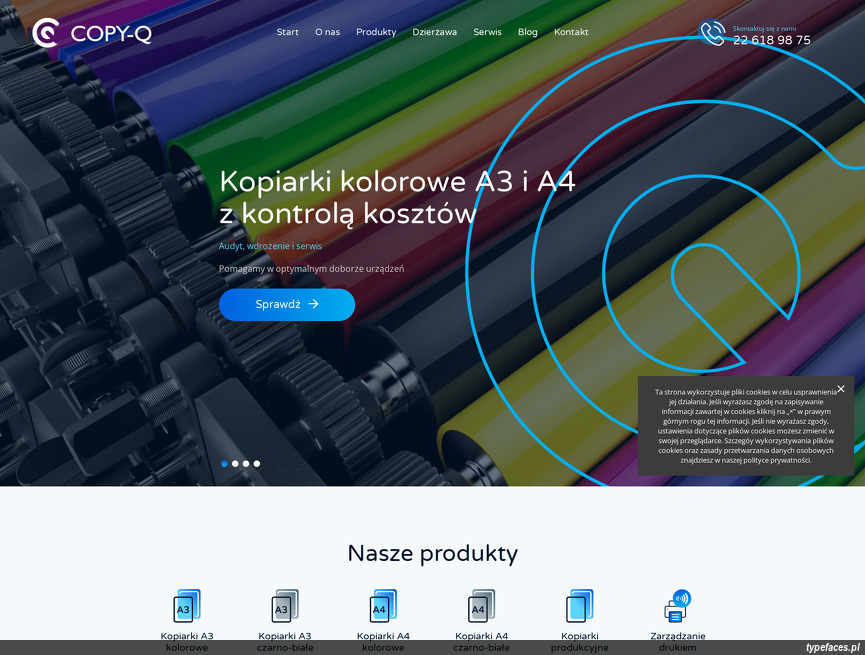Screen dimensions: 865x655
Task: Switch to the third slide dot
Action: point(246,463)
